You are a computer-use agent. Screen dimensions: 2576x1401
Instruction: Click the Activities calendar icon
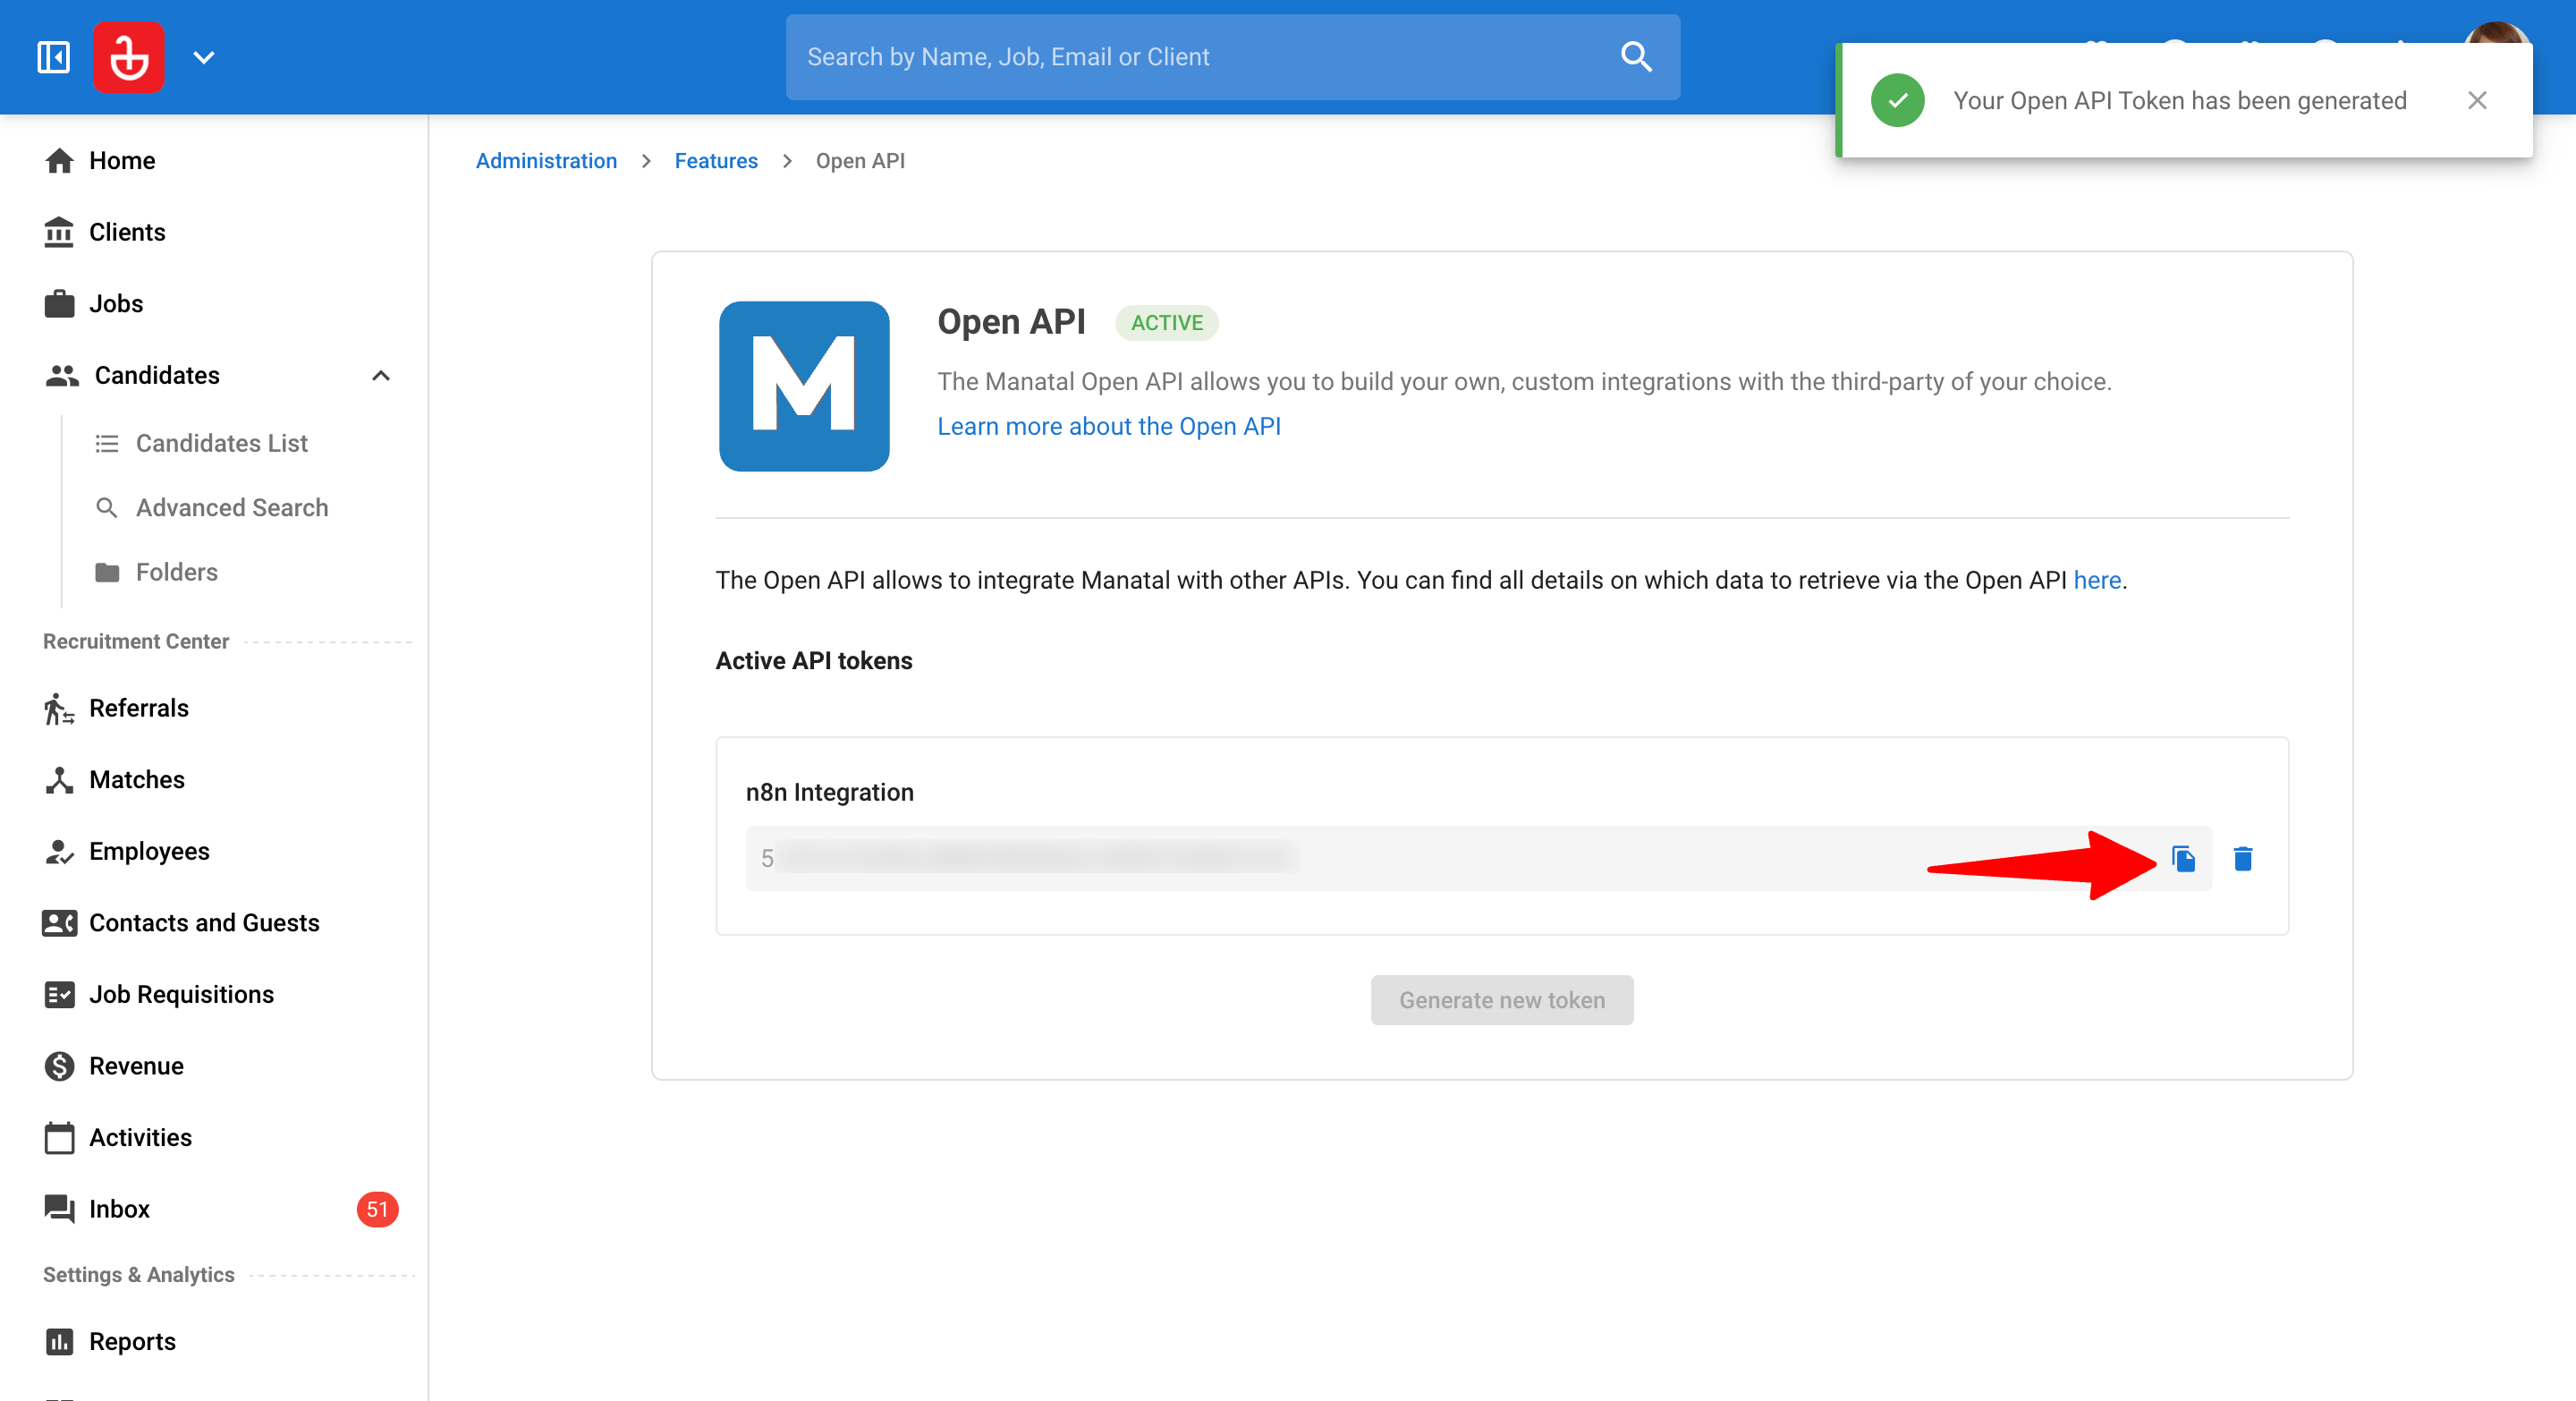pyautogui.click(x=59, y=1138)
